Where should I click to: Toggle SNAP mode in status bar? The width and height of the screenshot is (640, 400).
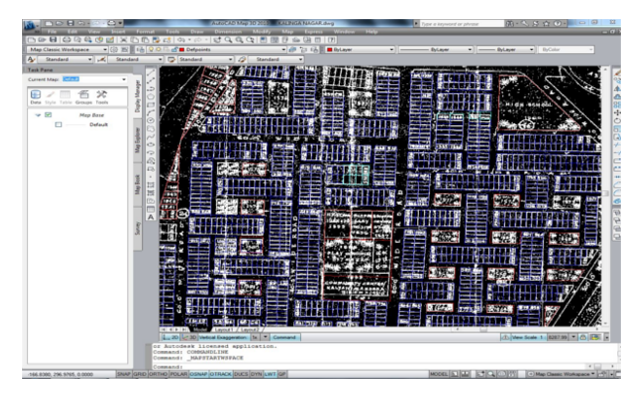click(x=124, y=374)
